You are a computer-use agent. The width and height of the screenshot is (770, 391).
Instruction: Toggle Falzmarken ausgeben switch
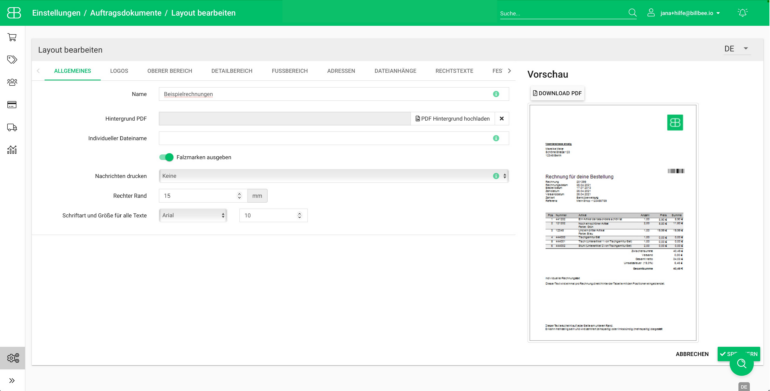tap(166, 157)
